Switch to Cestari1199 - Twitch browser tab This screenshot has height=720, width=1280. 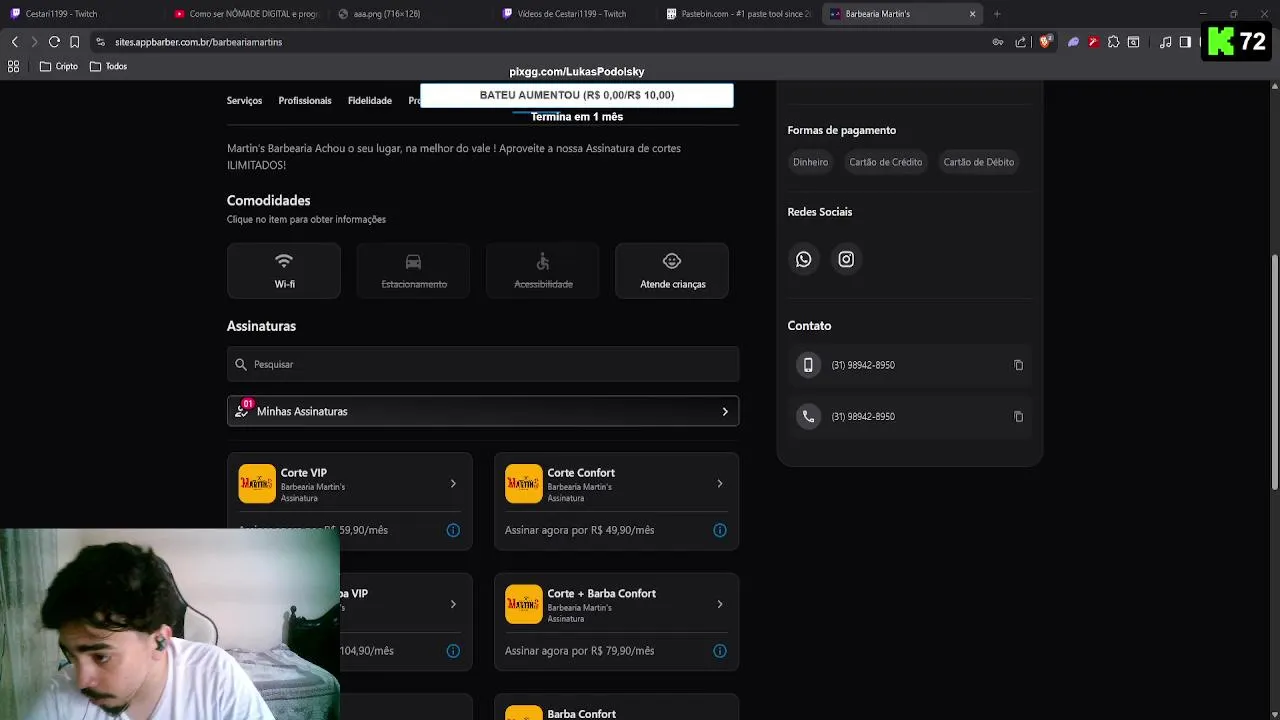(80, 14)
